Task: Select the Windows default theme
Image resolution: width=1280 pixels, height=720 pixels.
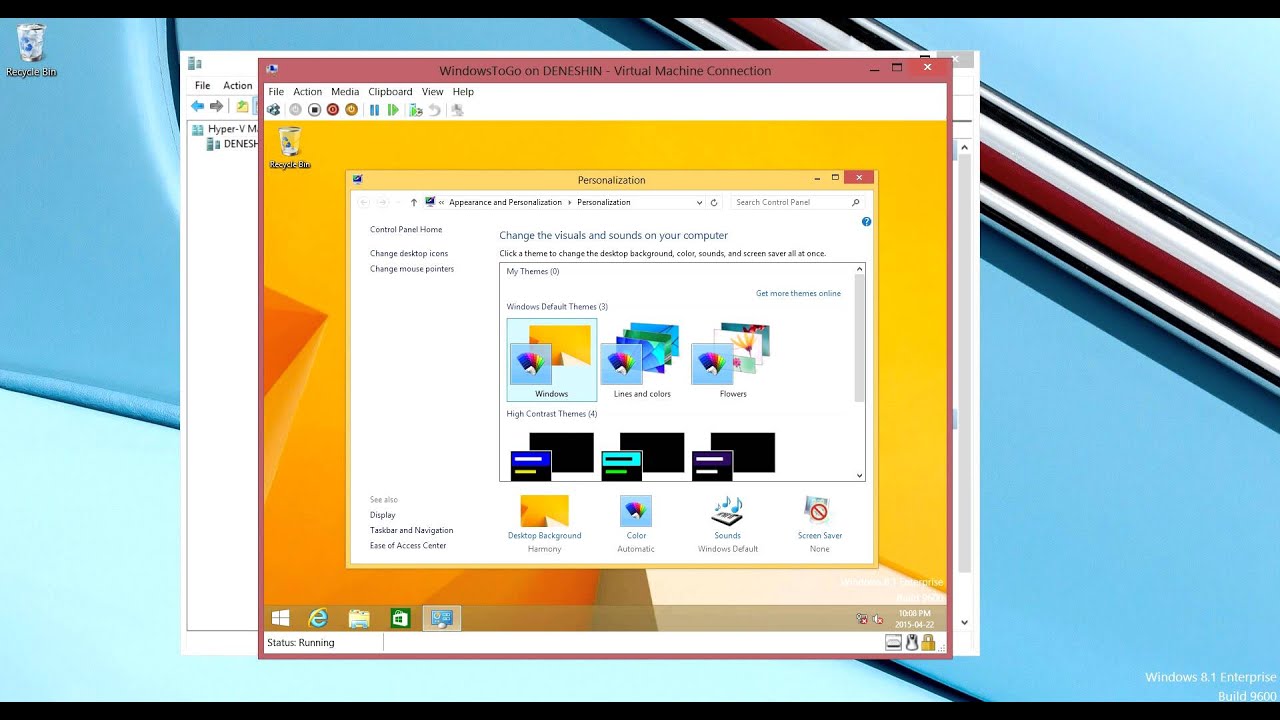Action: coord(552,360)
